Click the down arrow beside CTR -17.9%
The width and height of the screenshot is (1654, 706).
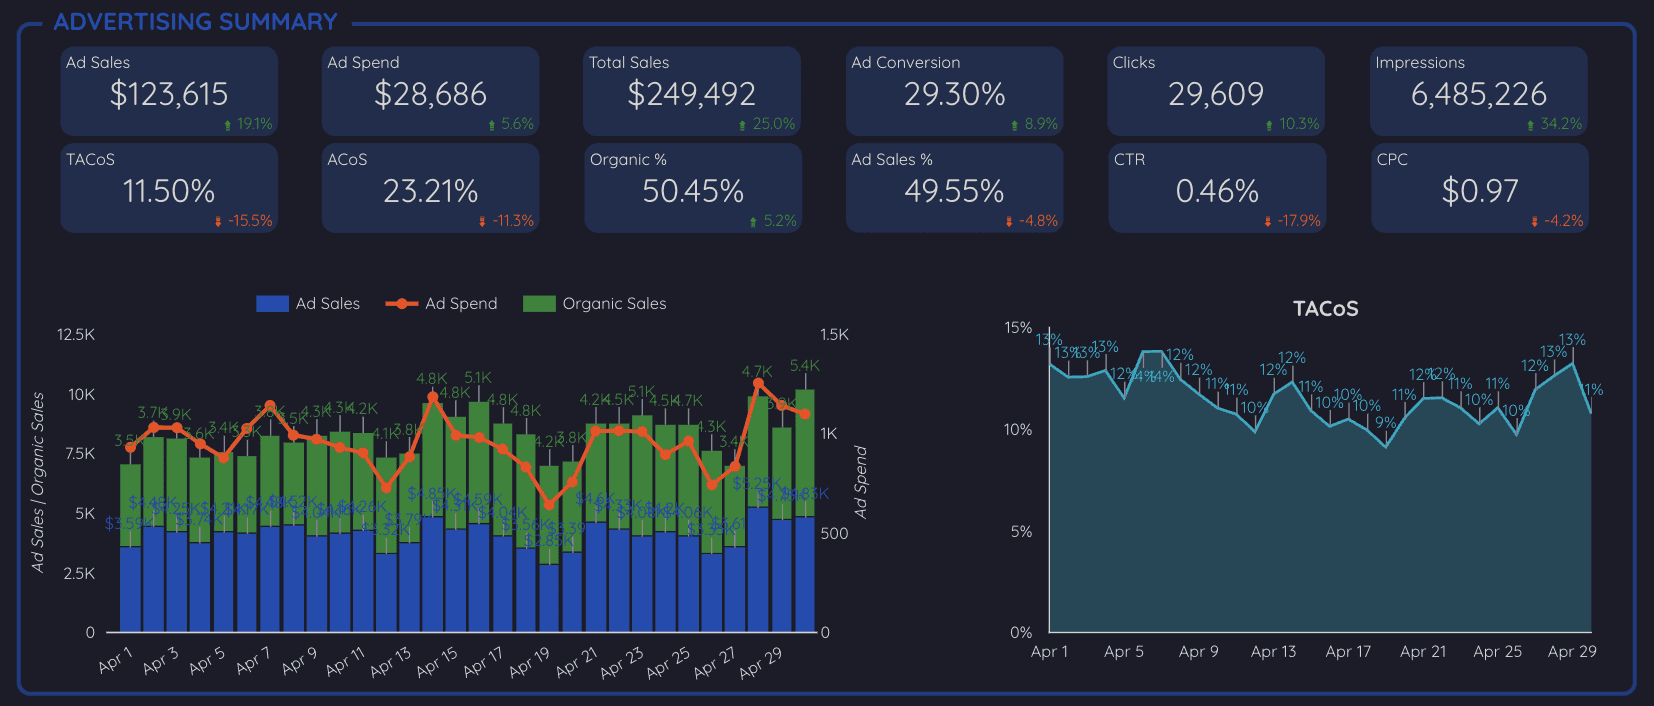pos(1268,222)
